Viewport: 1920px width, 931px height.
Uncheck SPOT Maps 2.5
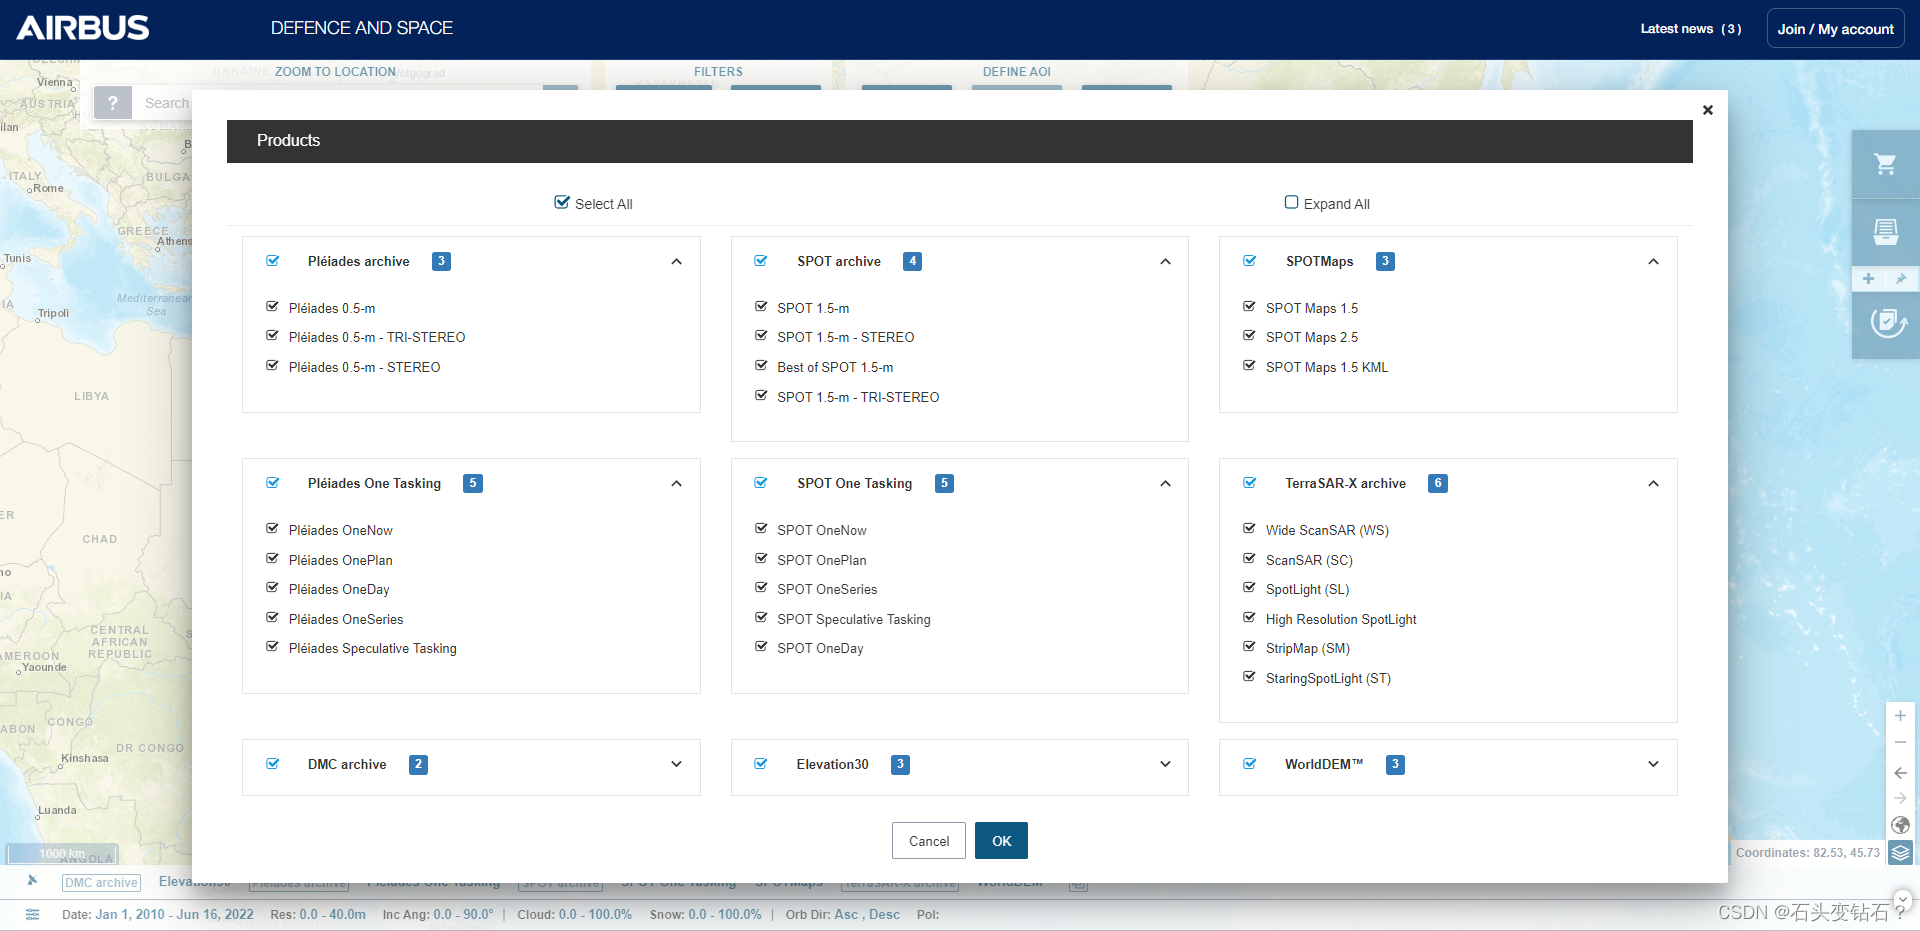point(1249,336)
